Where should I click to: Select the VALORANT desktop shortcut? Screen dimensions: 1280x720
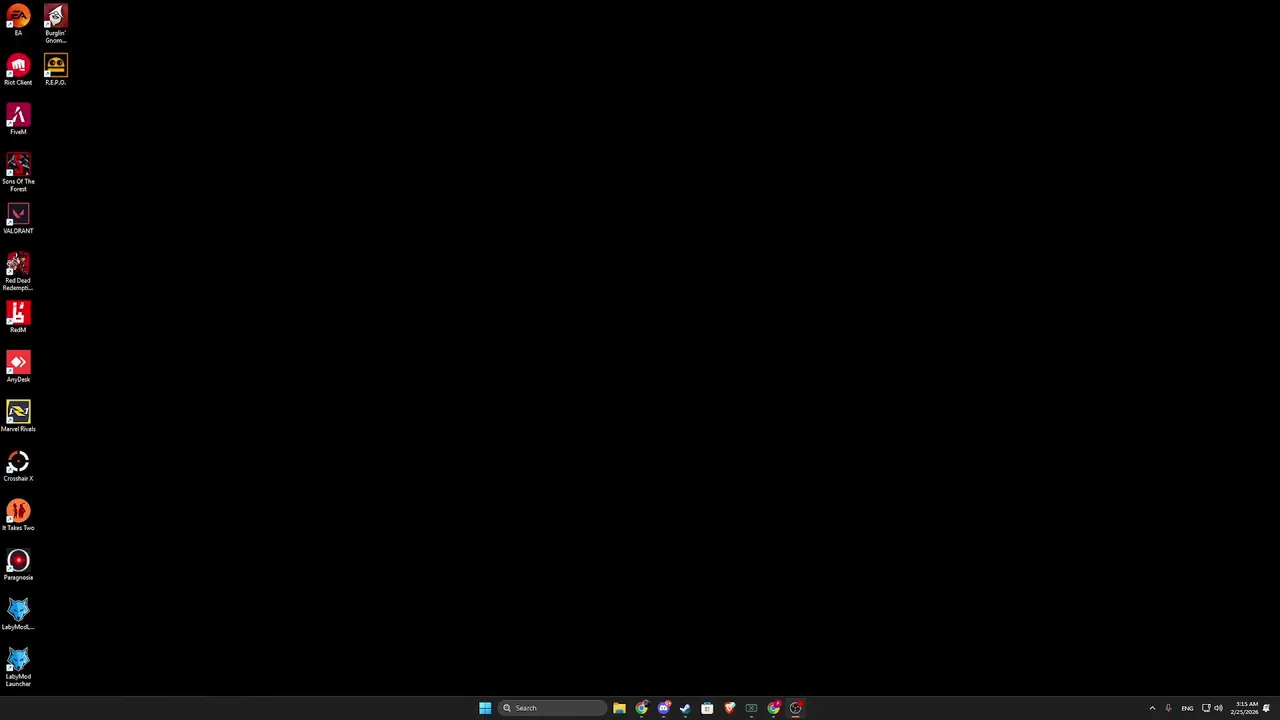point(18,218)
